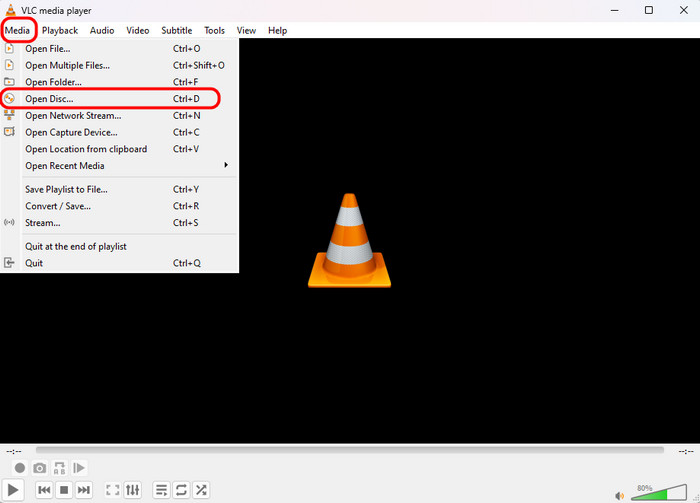Click the Open Folder icon

9,82
